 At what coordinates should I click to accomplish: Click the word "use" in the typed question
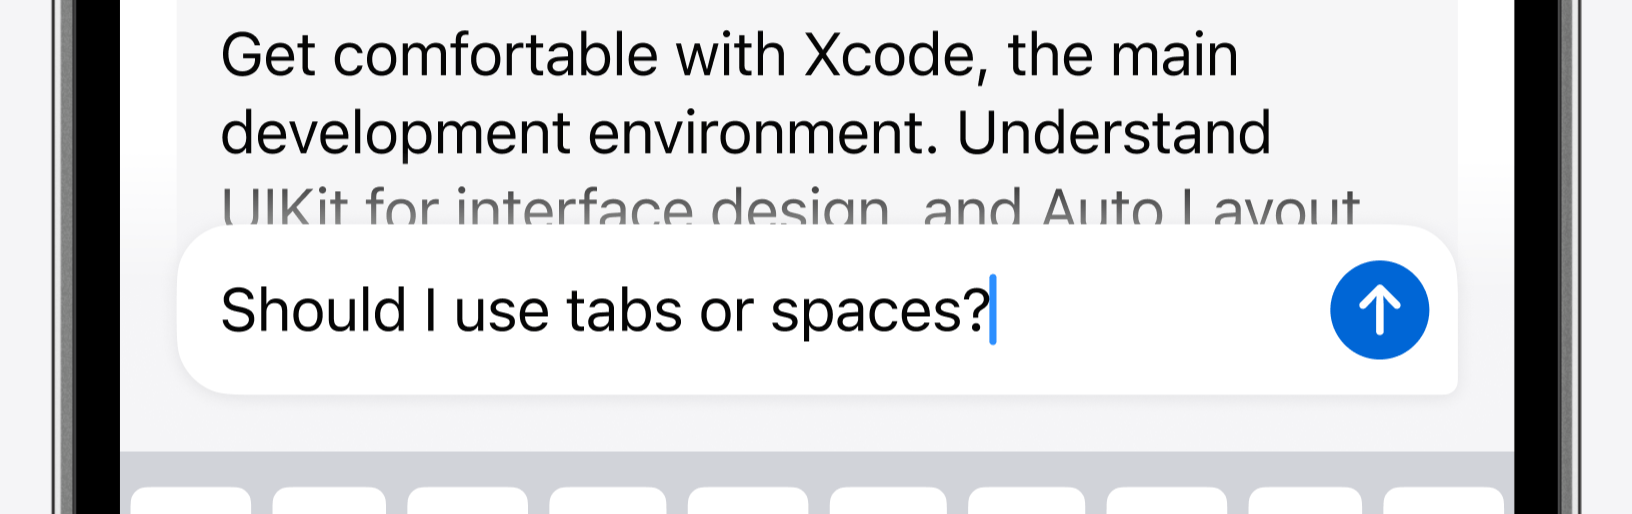502,312
